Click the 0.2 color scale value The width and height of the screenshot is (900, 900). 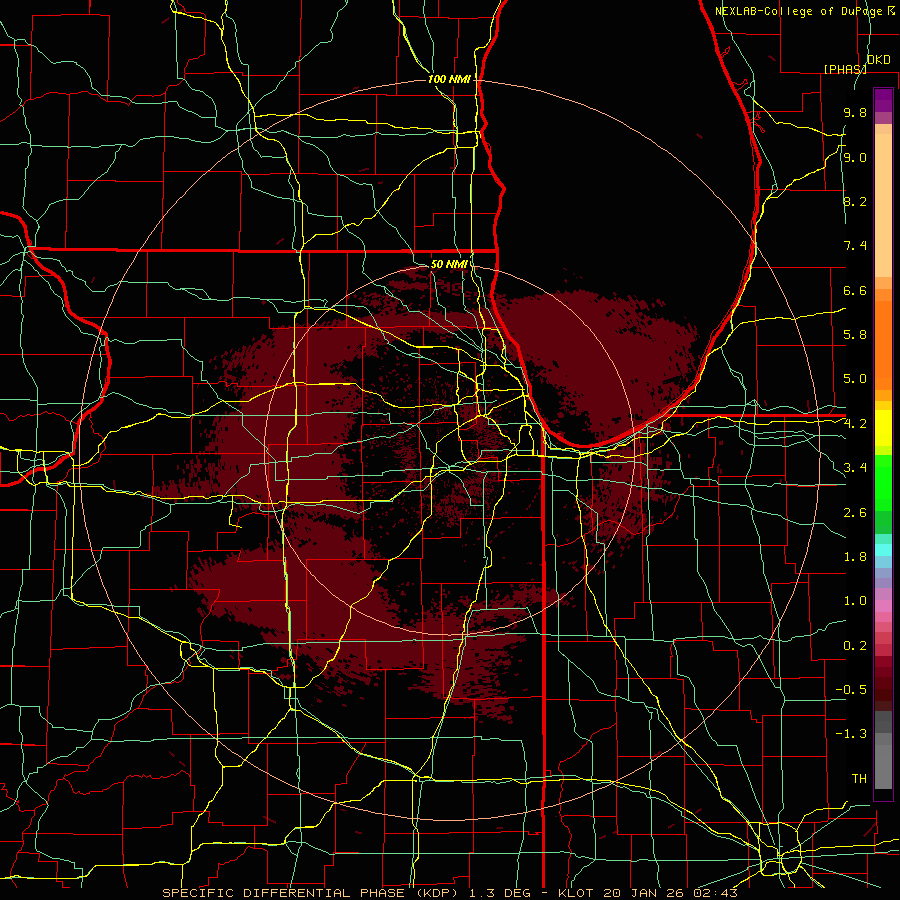[855, 646]
